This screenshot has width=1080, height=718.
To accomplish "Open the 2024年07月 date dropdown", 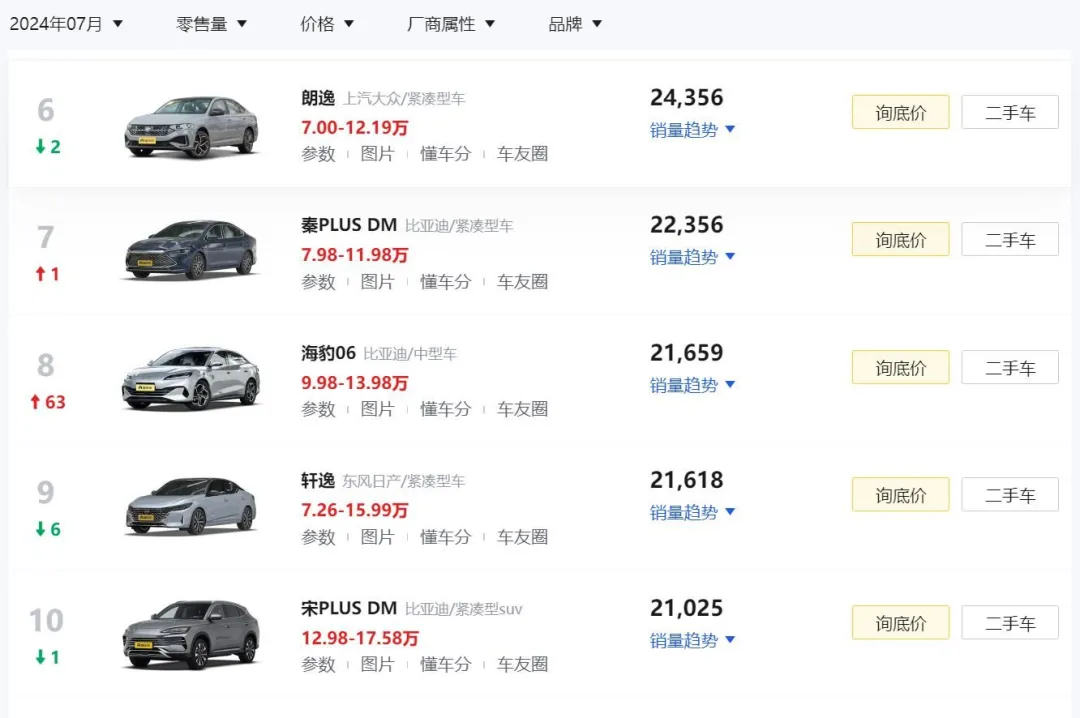I will [x=66, y=24].
